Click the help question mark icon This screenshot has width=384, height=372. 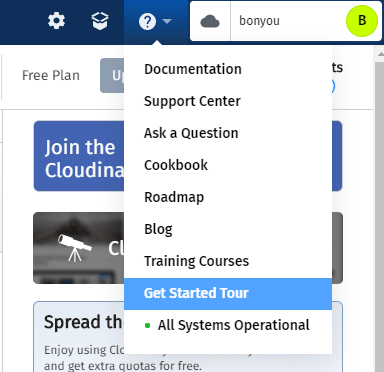pyautogui.click(x=147, y=22)
